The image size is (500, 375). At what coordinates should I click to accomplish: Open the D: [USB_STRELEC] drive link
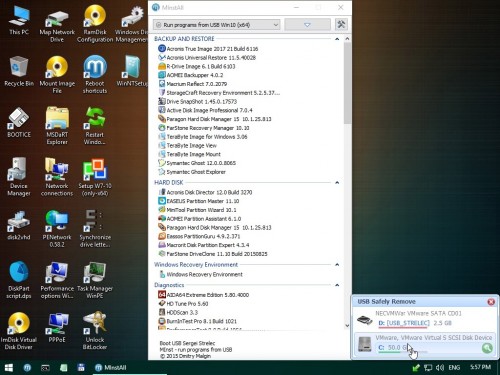pyautogui.click(x=404, y=323)
